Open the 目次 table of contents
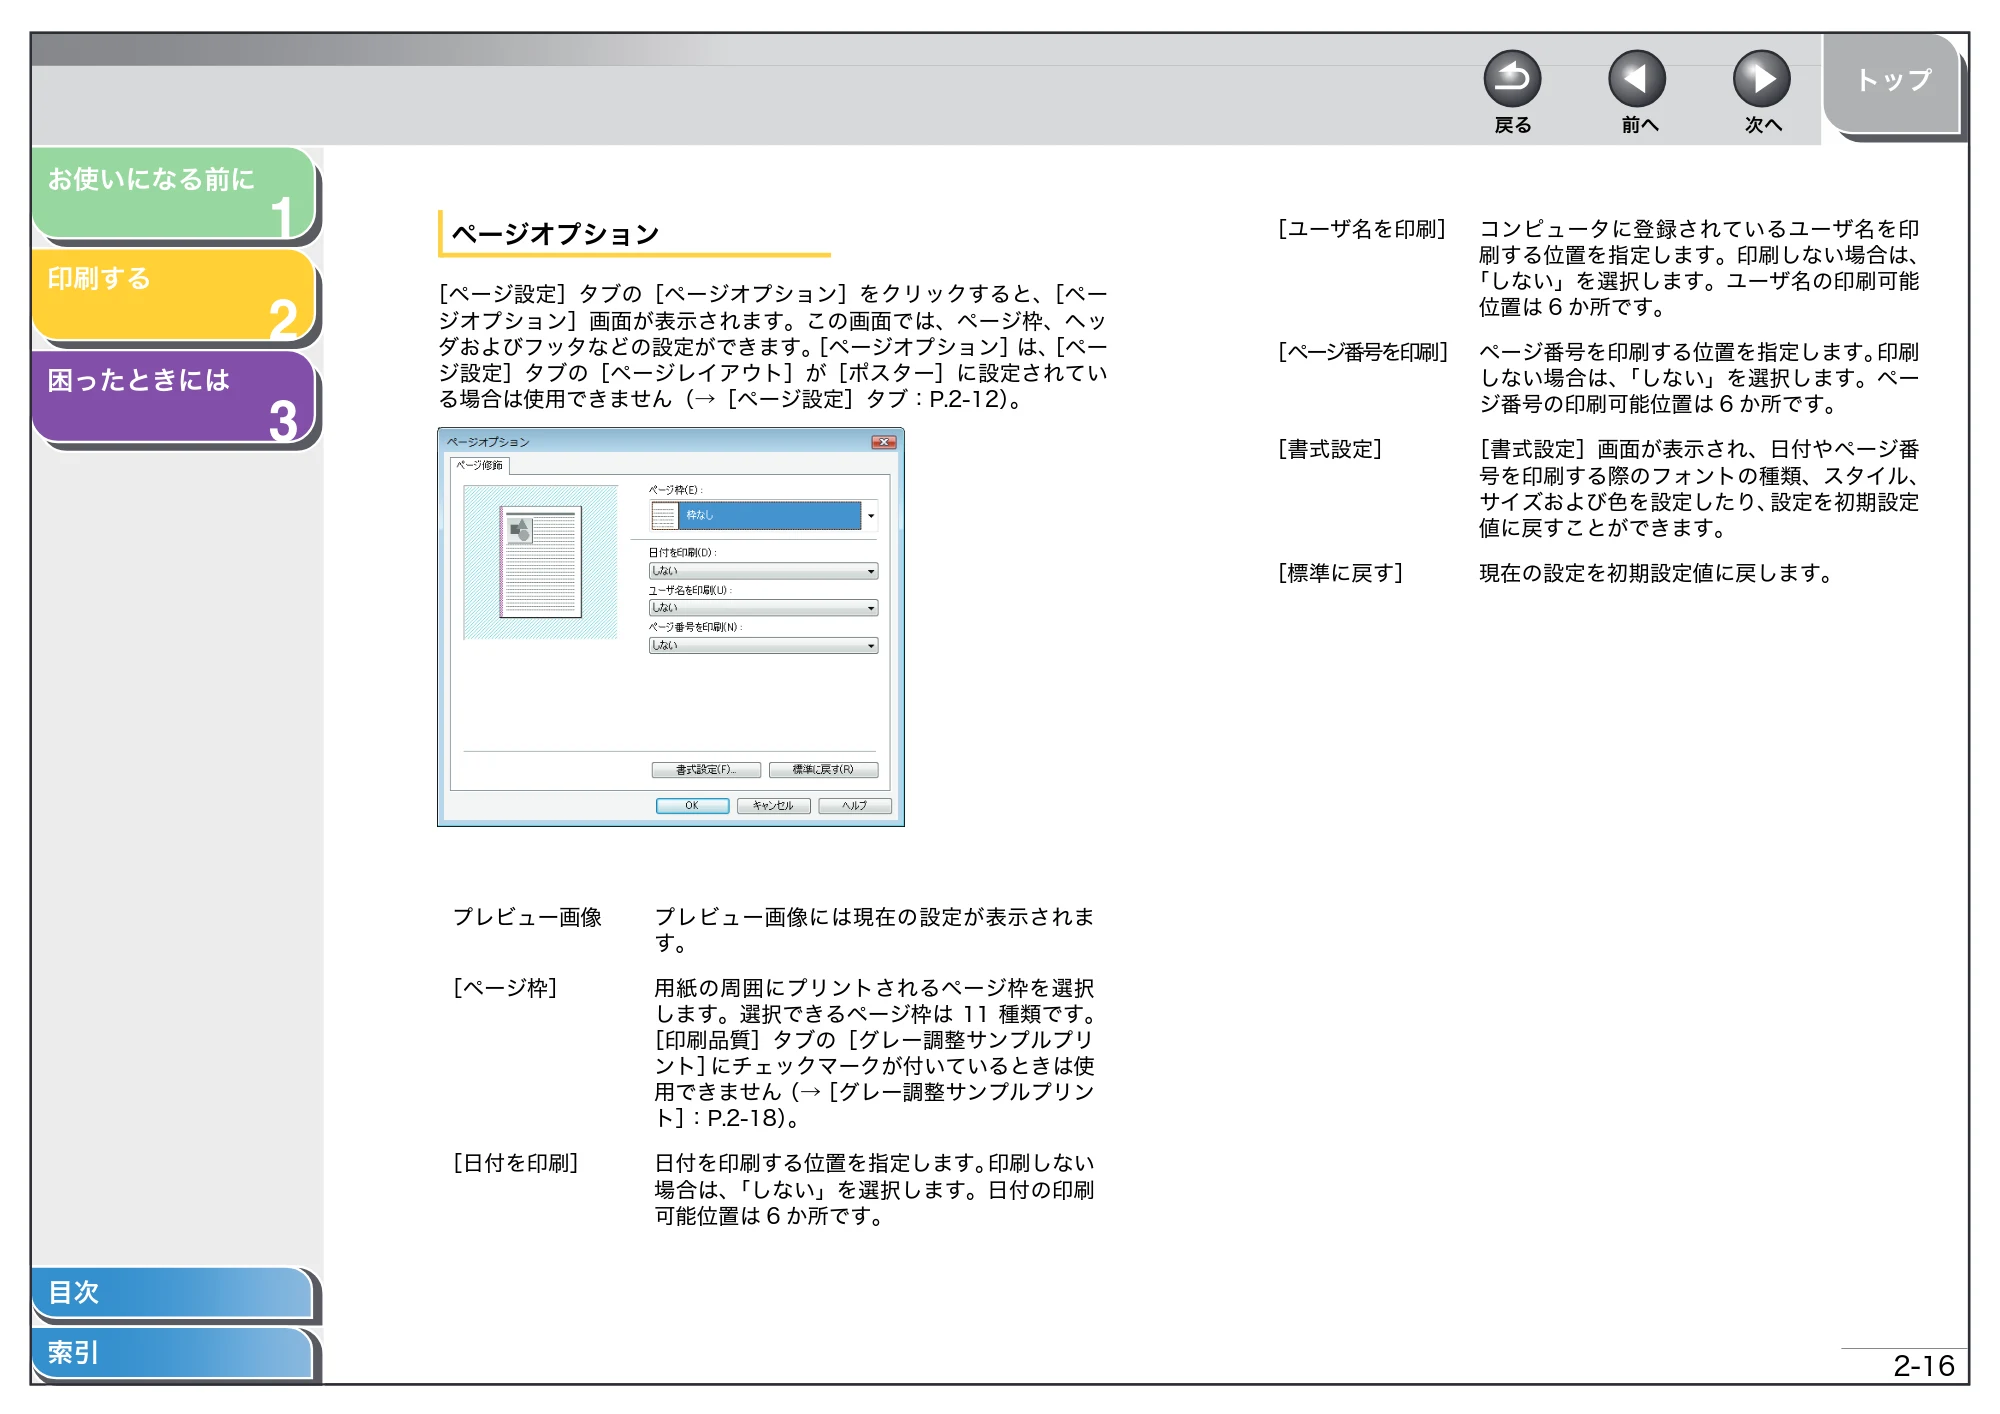The width and height of the screenshot is (2000, 1414). click(x=172, y=1292)
